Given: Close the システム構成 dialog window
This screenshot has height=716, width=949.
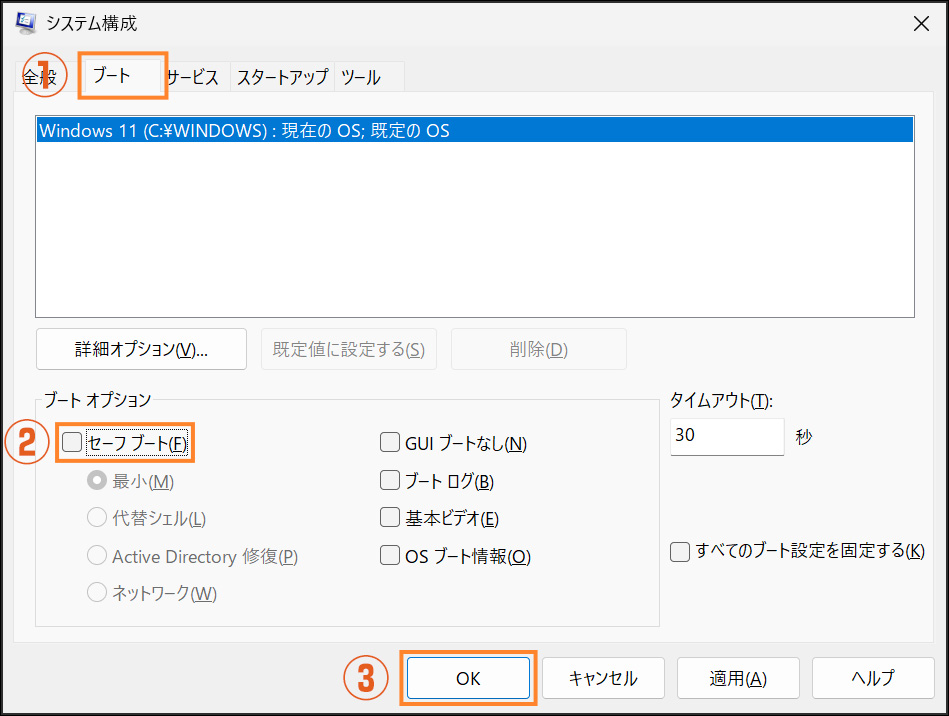Looking at the screenshot, I should (921, 24).
